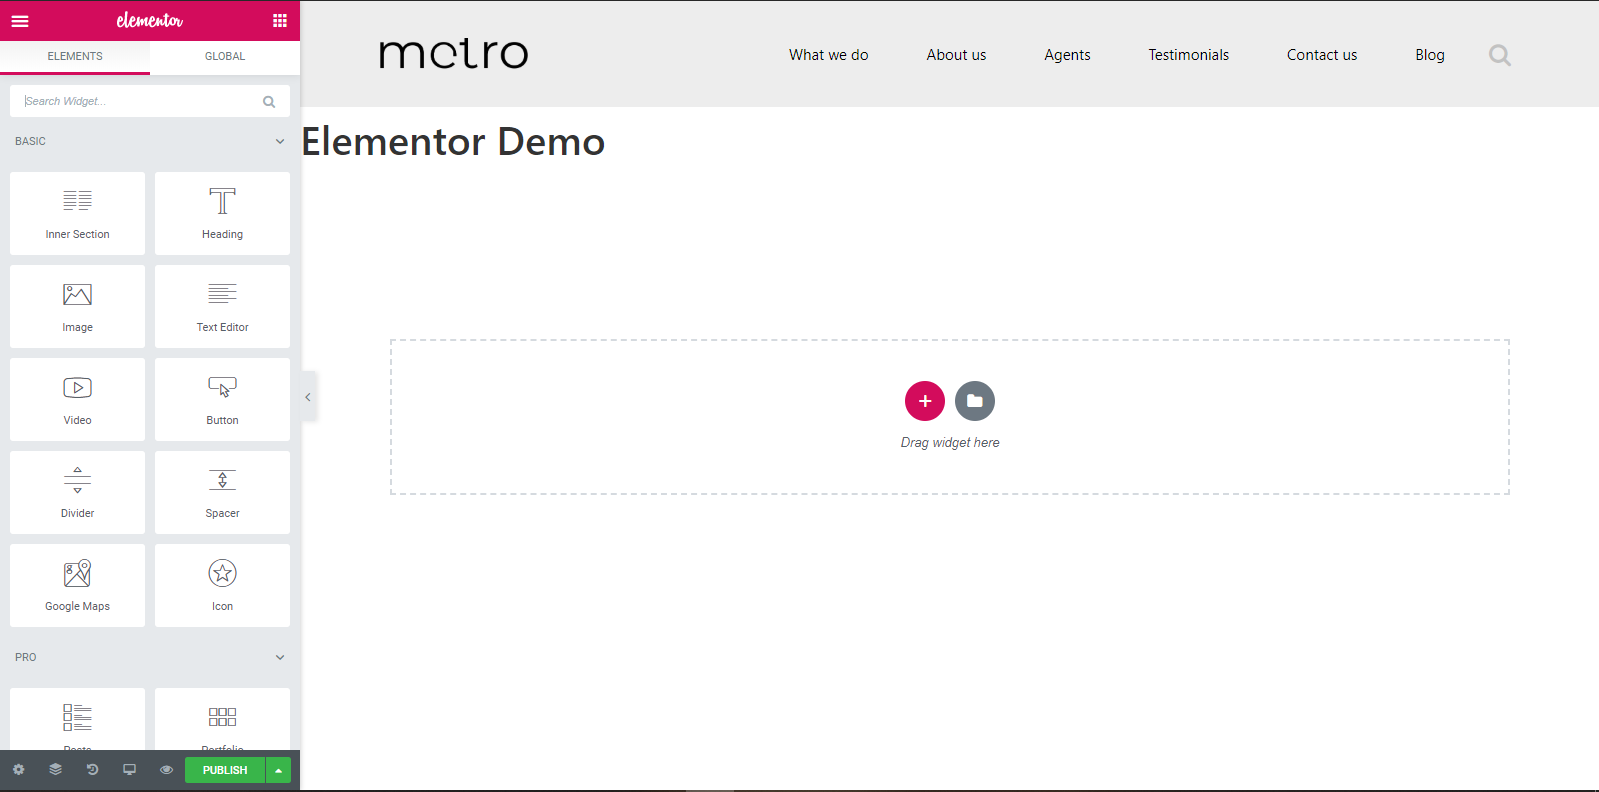The height and width of the screenshot is (792, 1599).
Task: Click the Drag widget here text
Action: pyautogui.click(x=950, y=442)
